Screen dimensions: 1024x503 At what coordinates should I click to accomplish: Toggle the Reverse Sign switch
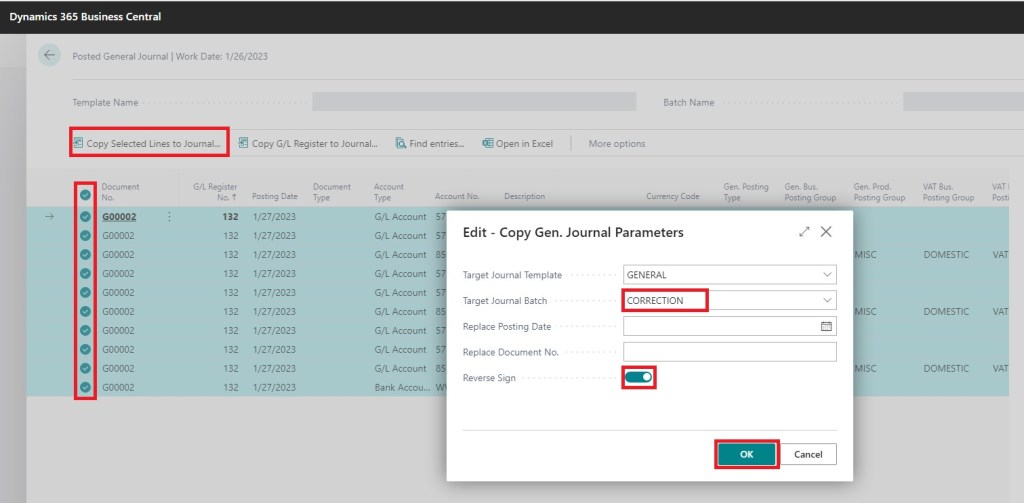pyautogui.click(x=639, y=377)
